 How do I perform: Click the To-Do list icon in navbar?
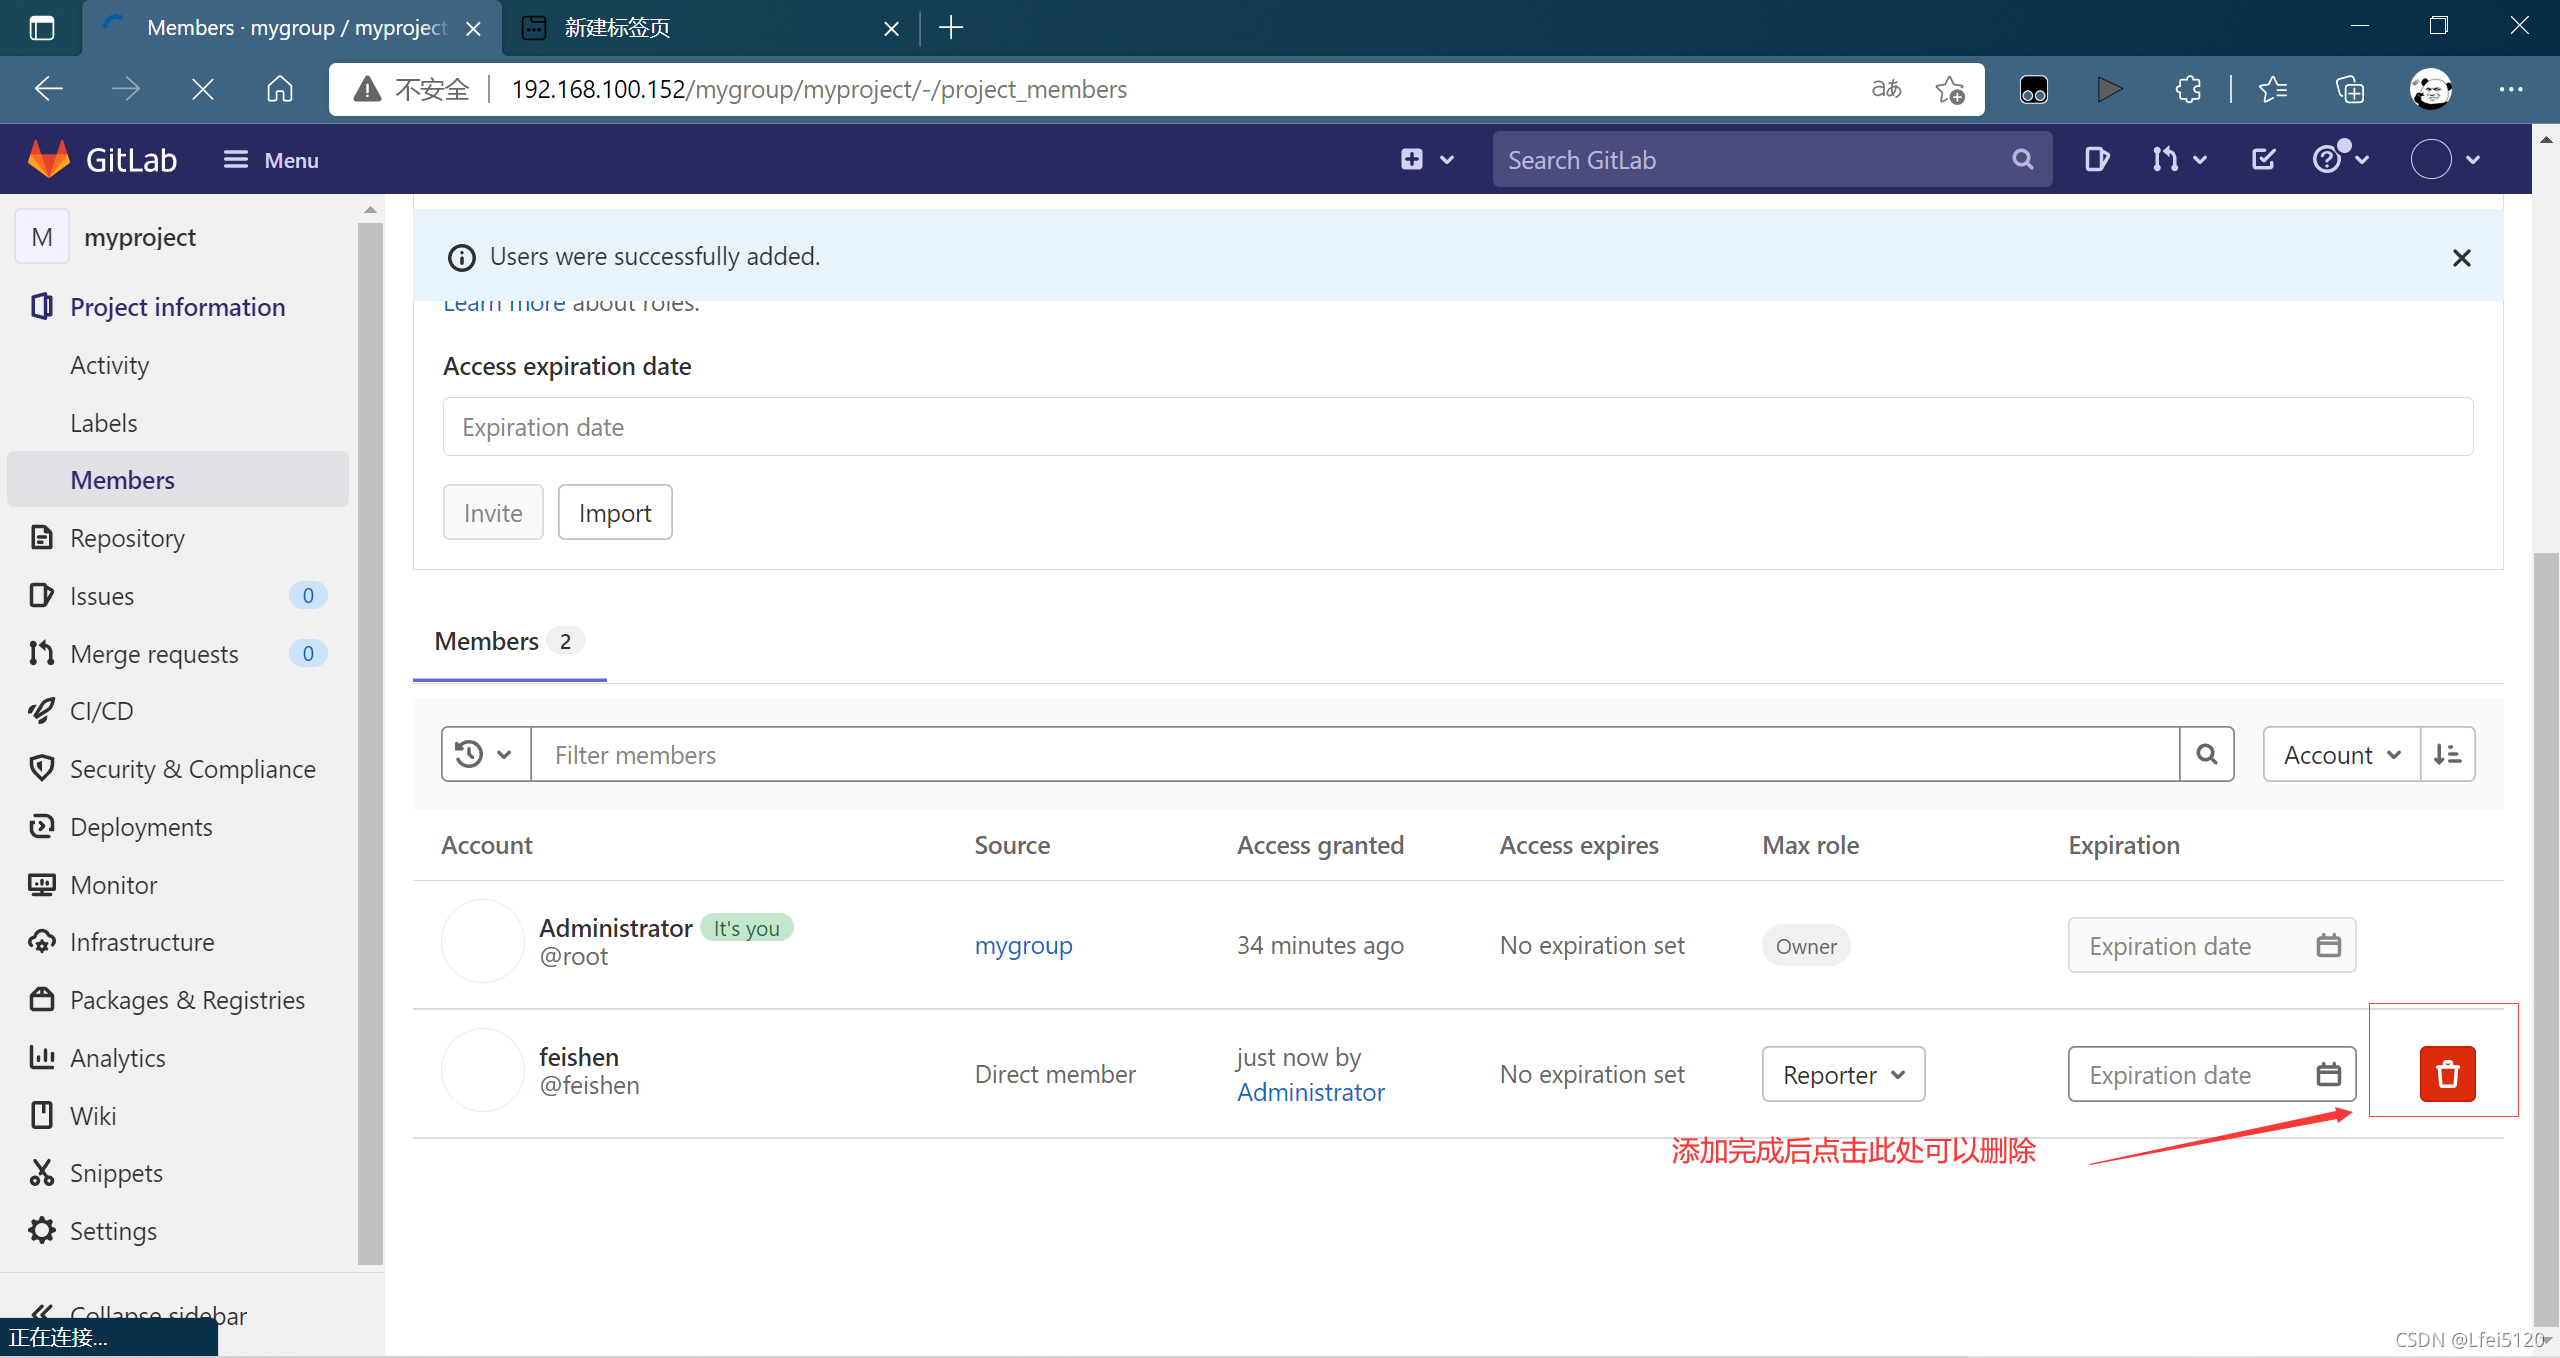click(2263, 160)
